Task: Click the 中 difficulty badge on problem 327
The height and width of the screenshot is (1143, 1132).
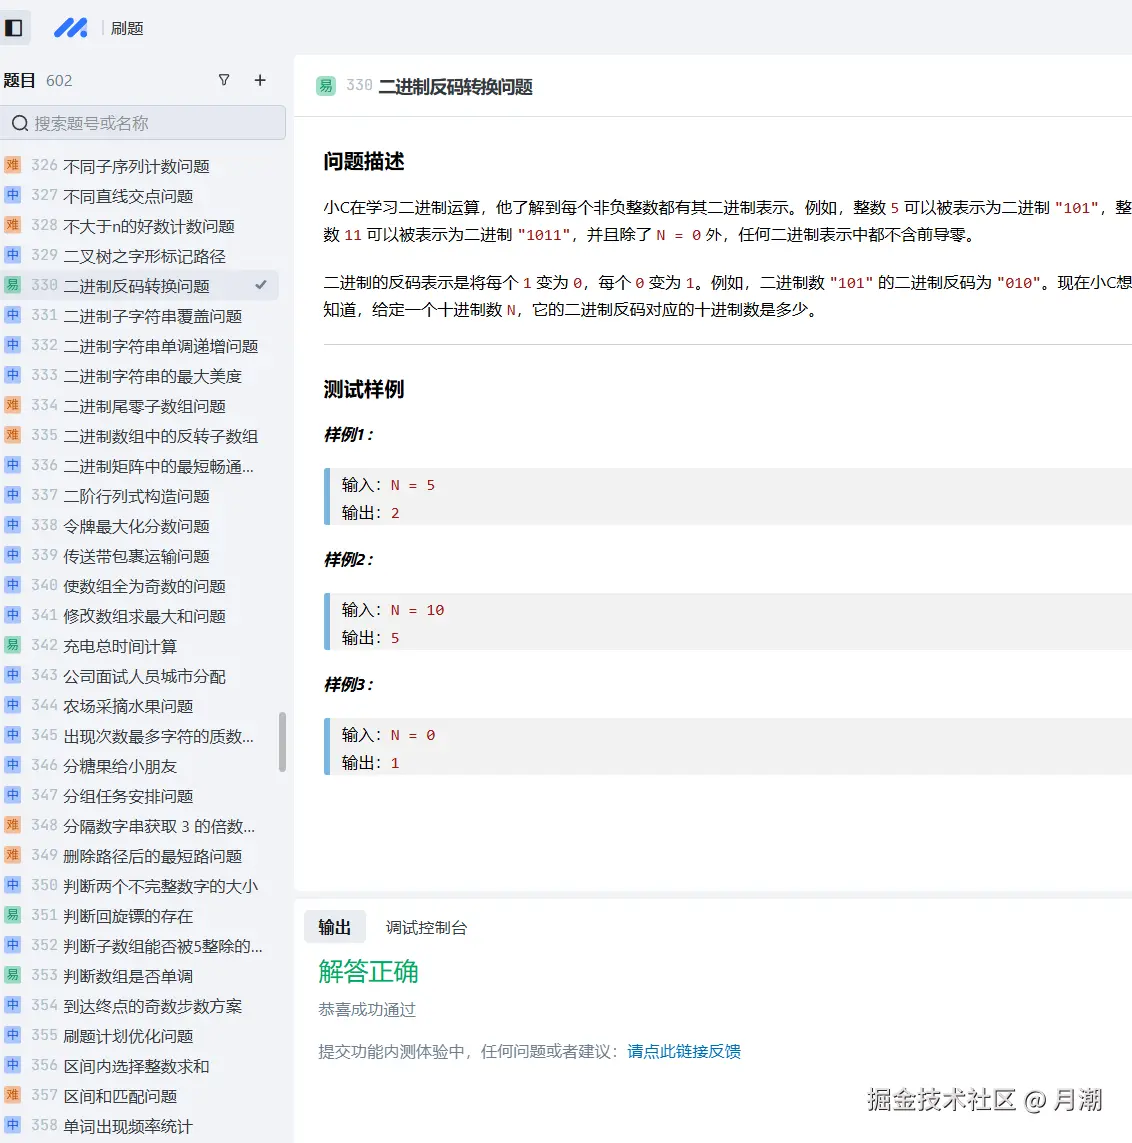Action: [12, 195]
